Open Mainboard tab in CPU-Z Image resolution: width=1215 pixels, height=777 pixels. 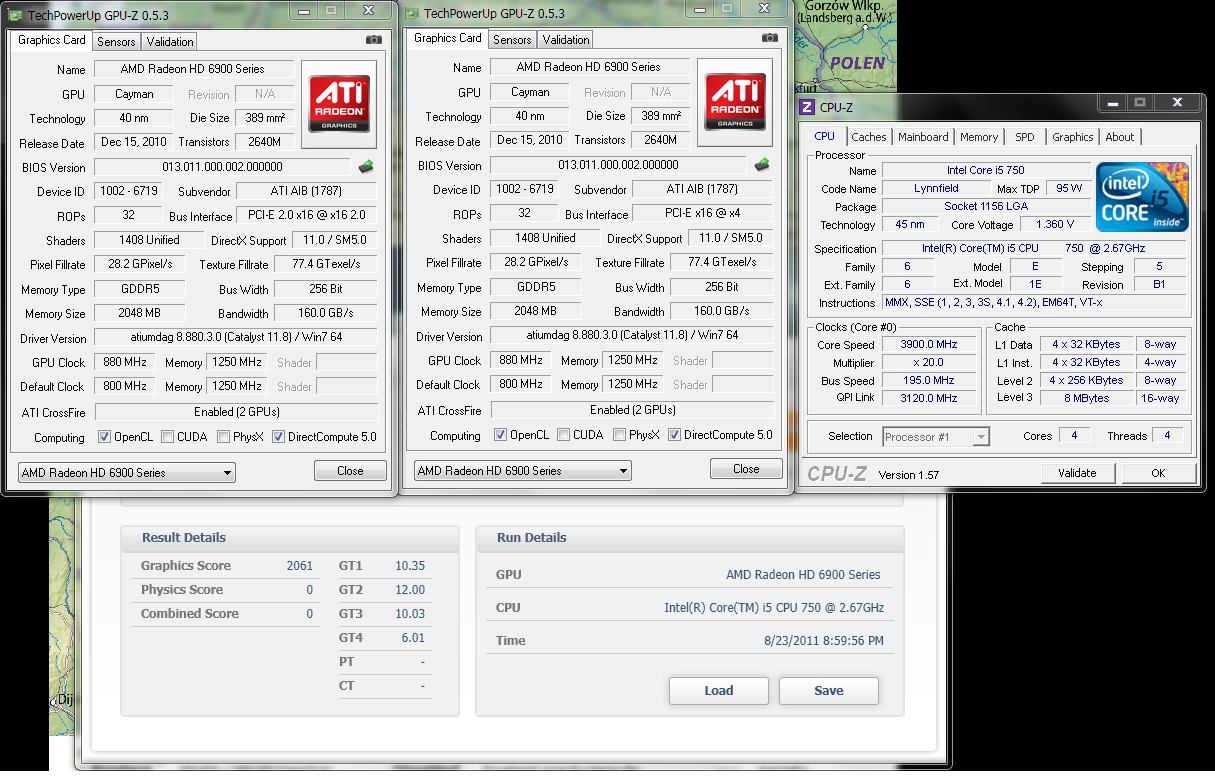coord(923,137)
